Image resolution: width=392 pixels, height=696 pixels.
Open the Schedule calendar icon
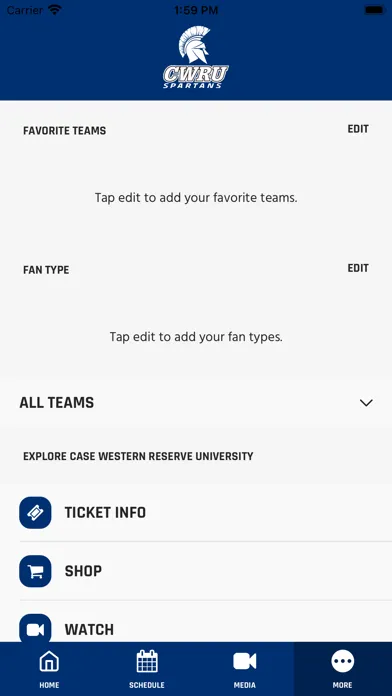pyautogui.click(x=147, y=661)
